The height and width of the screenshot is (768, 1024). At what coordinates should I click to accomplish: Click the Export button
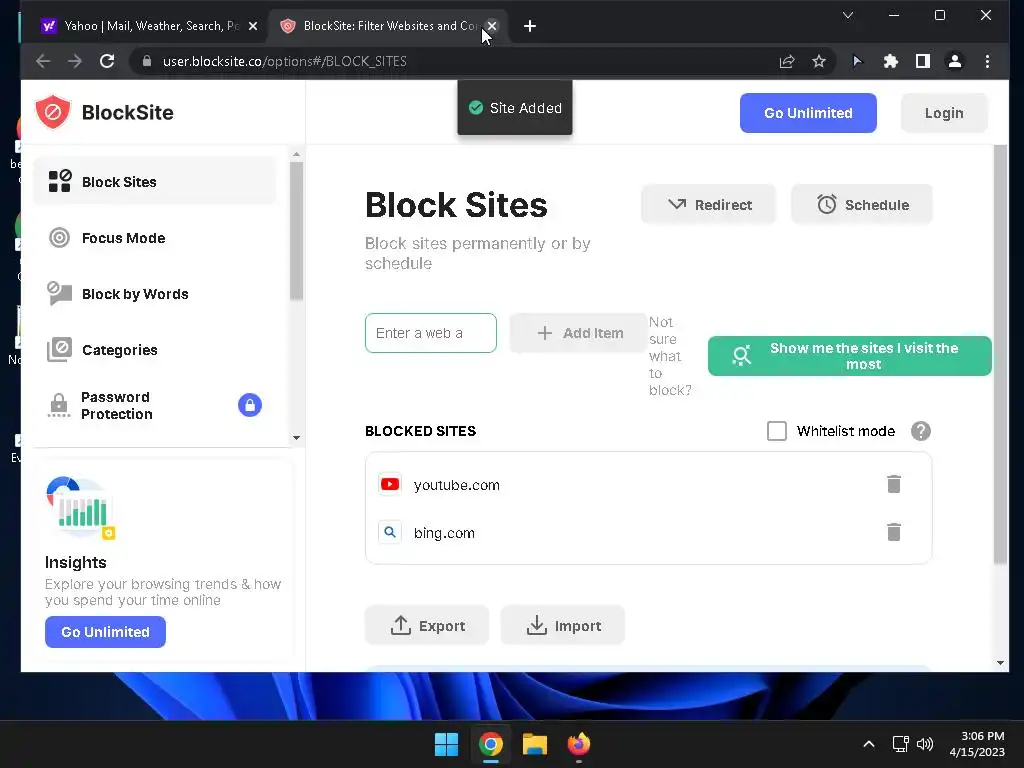427,626
